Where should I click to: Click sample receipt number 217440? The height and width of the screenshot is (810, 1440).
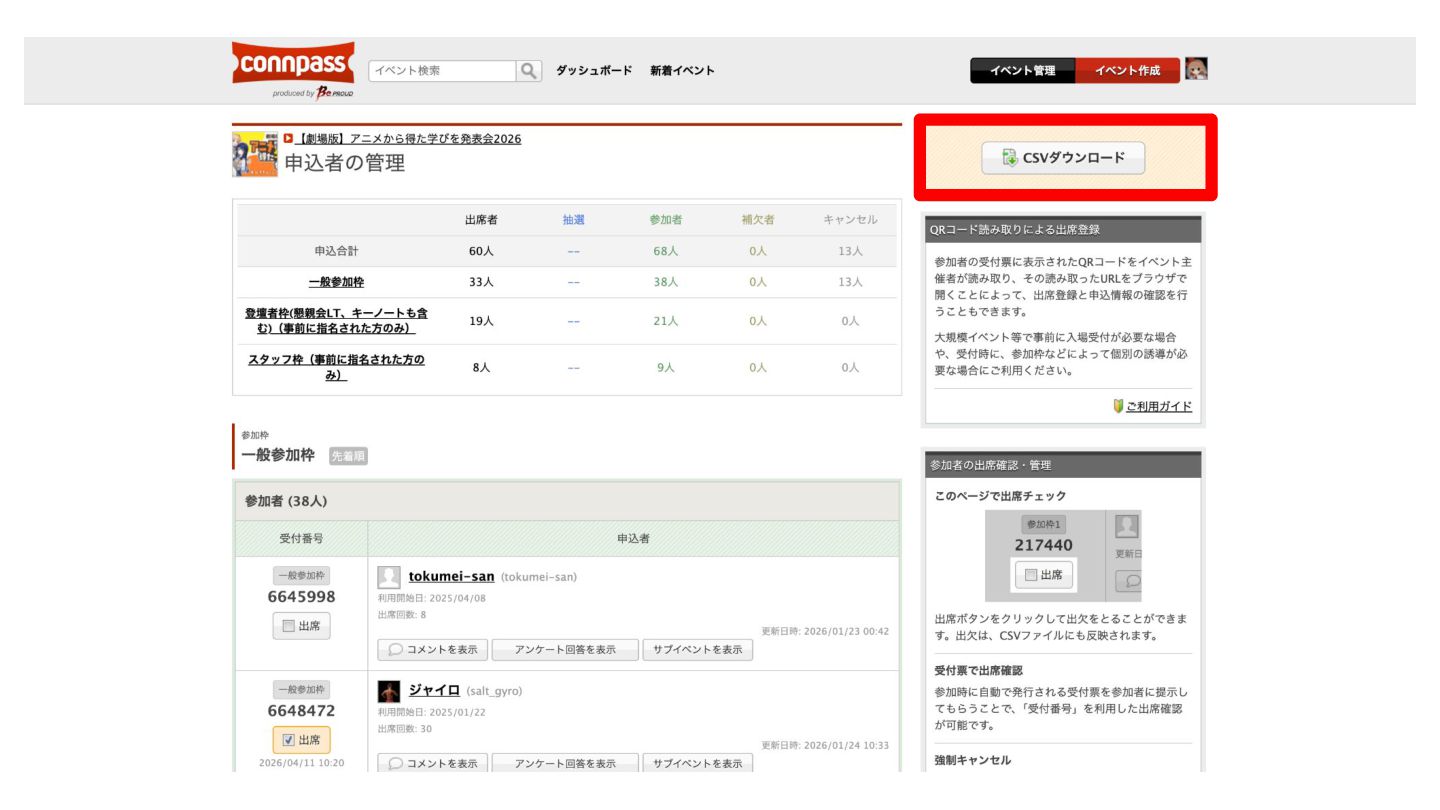coord(1043,545)
